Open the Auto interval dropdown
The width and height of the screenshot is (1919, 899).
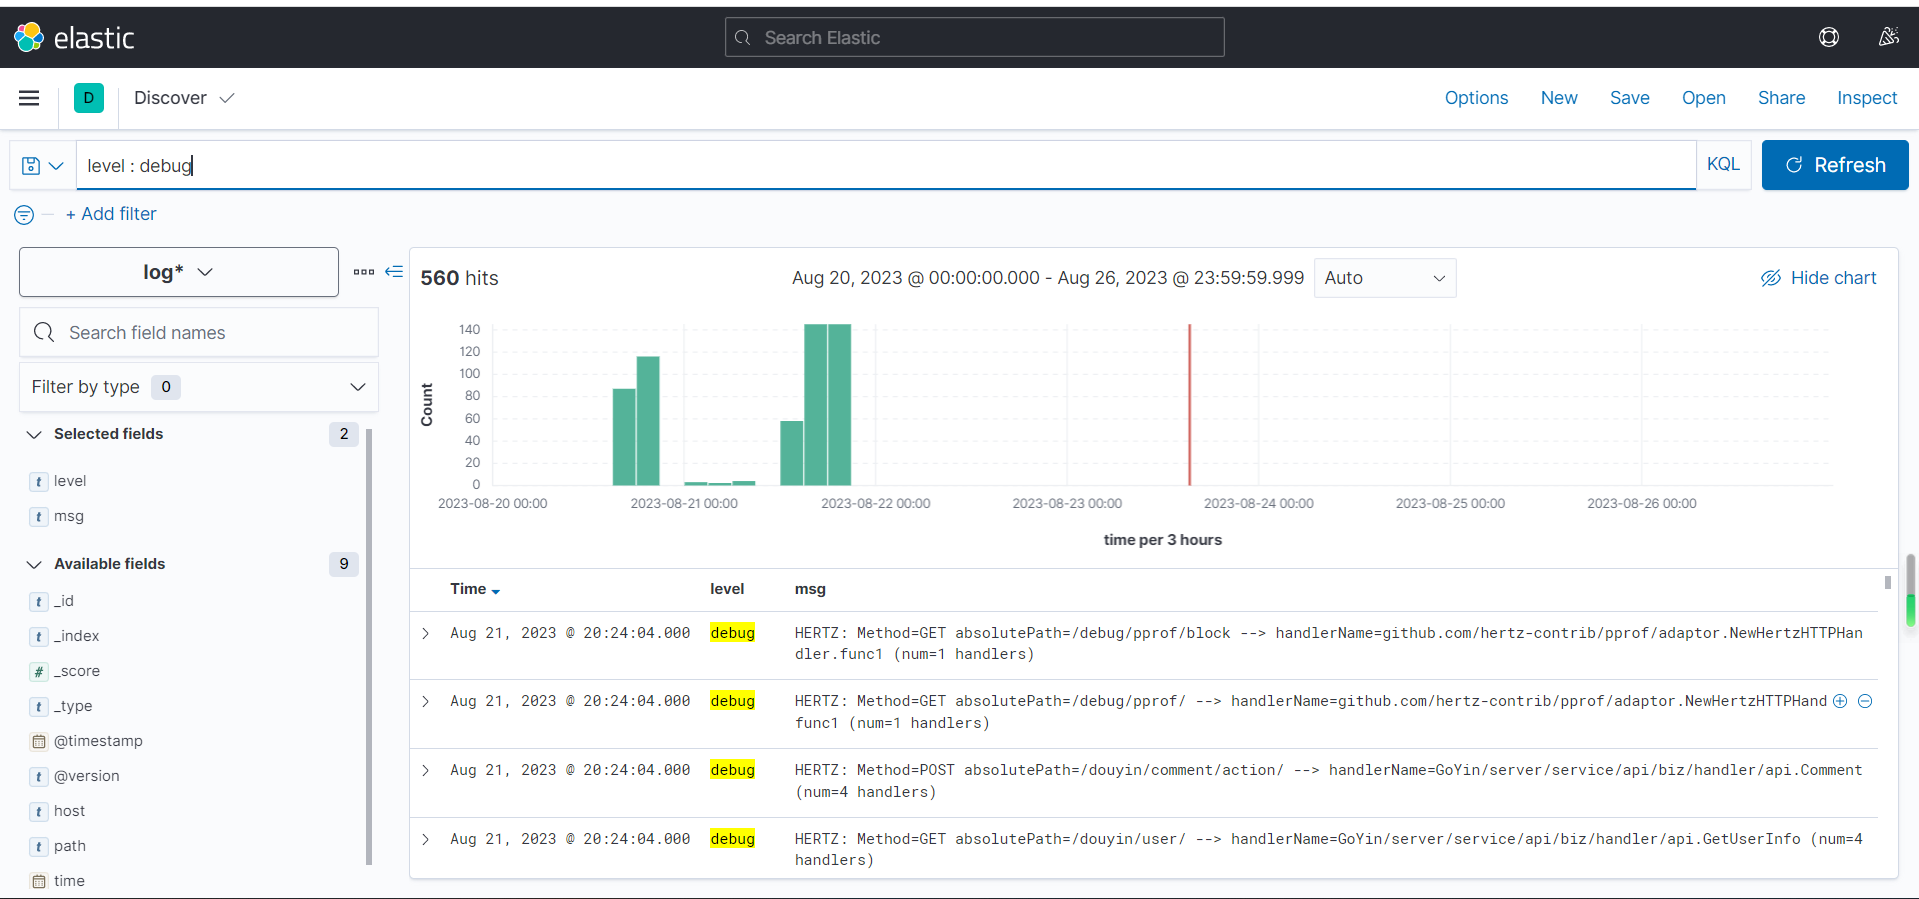click(1385, 278)
